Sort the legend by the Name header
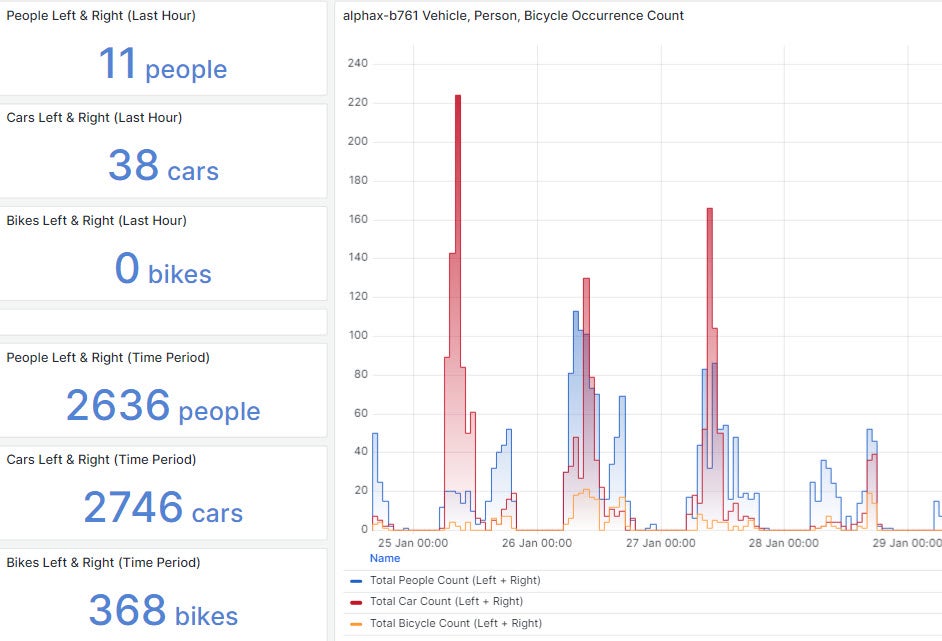942x641 pixels. 385,558
